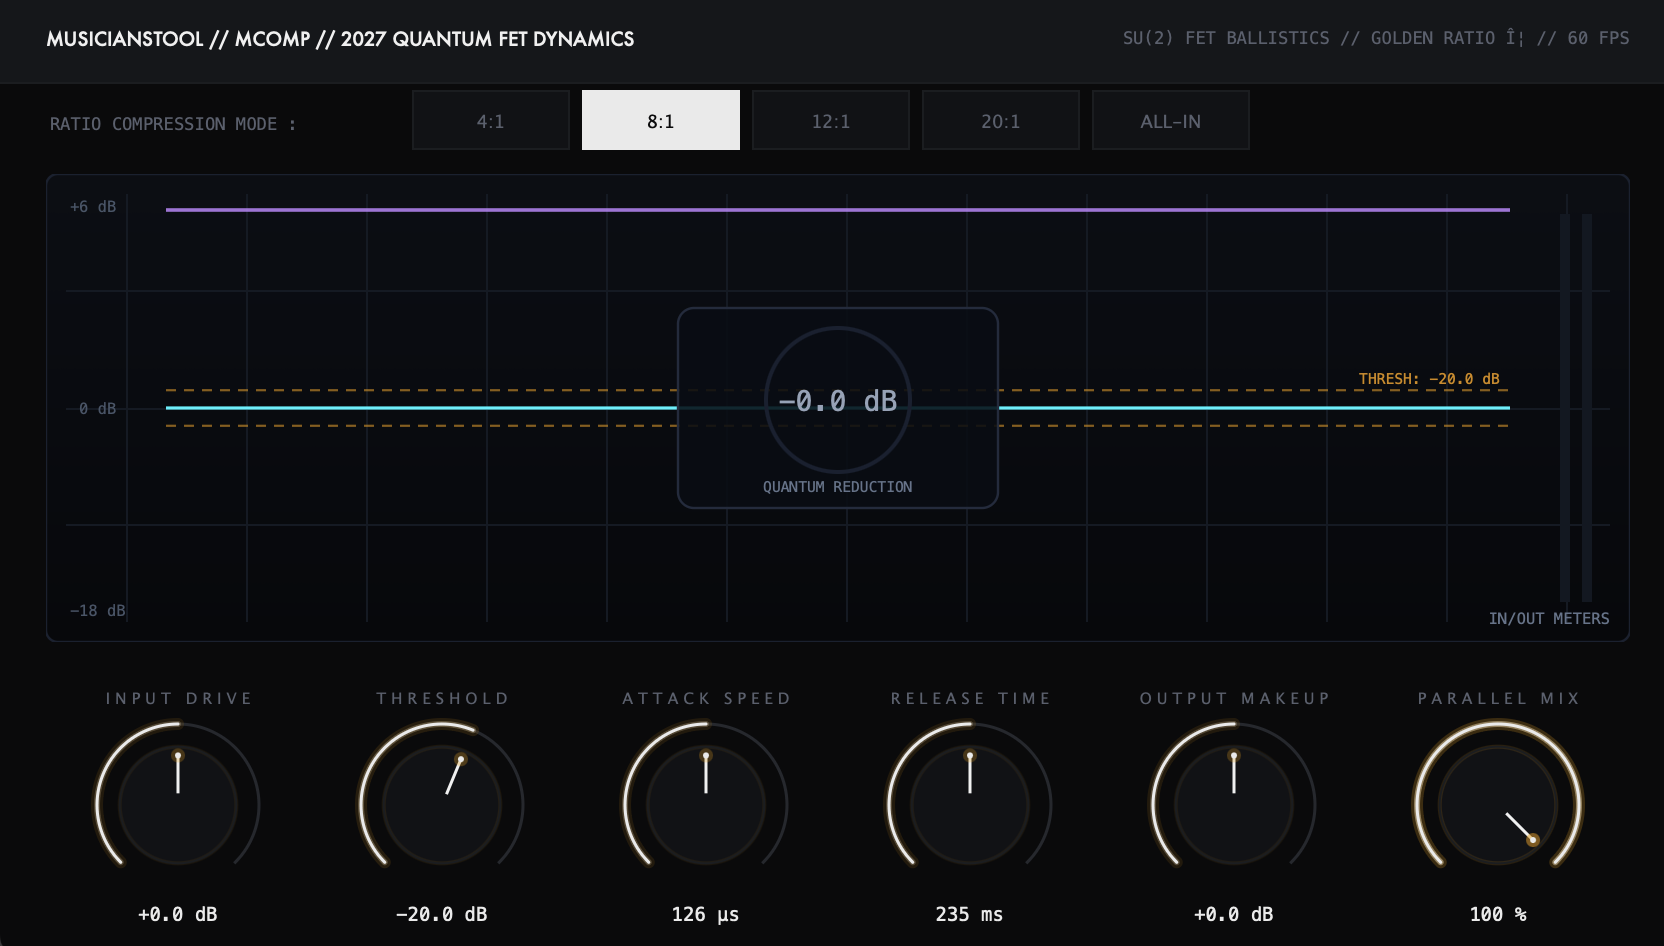Adjust the Attack Speed knob
The width and height of the screenshot is (1664, 946).
point(706,804)
